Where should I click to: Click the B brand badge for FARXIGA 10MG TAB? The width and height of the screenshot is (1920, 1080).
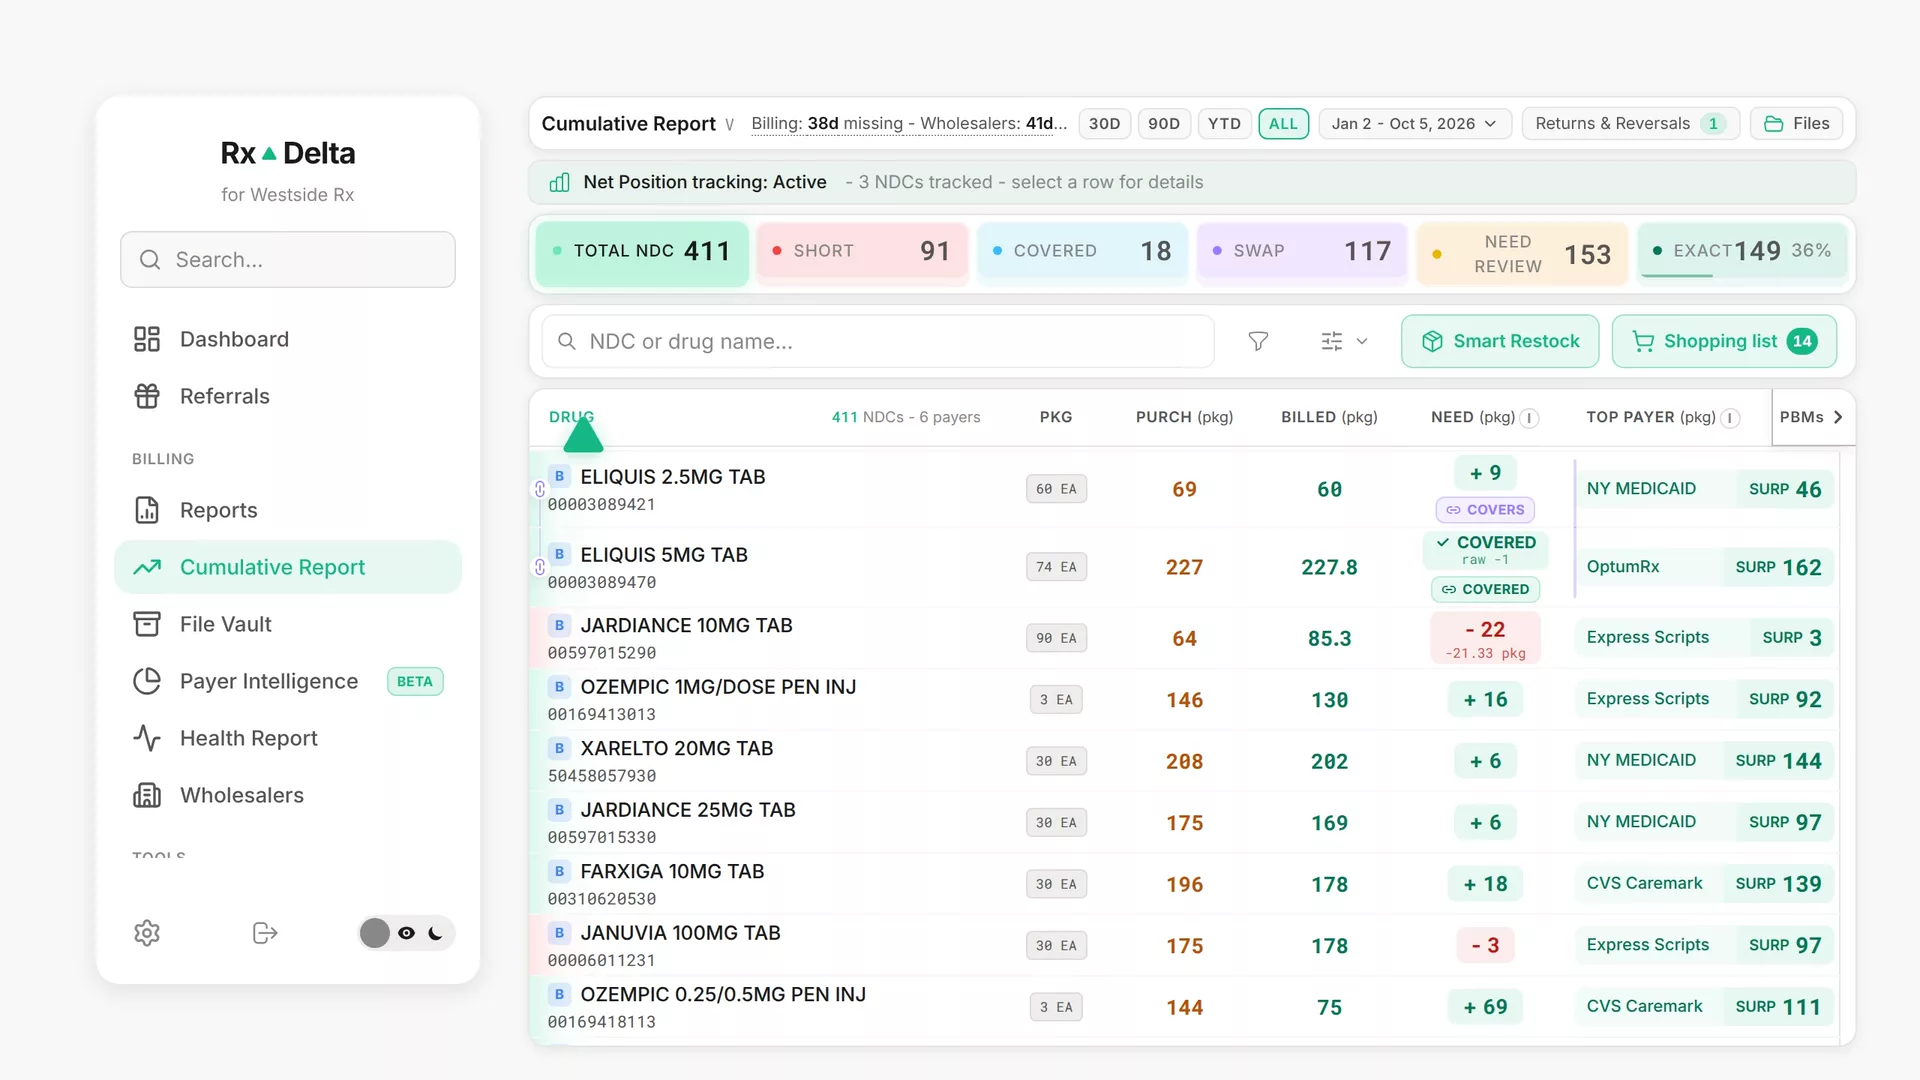click(x=559, y=871)
